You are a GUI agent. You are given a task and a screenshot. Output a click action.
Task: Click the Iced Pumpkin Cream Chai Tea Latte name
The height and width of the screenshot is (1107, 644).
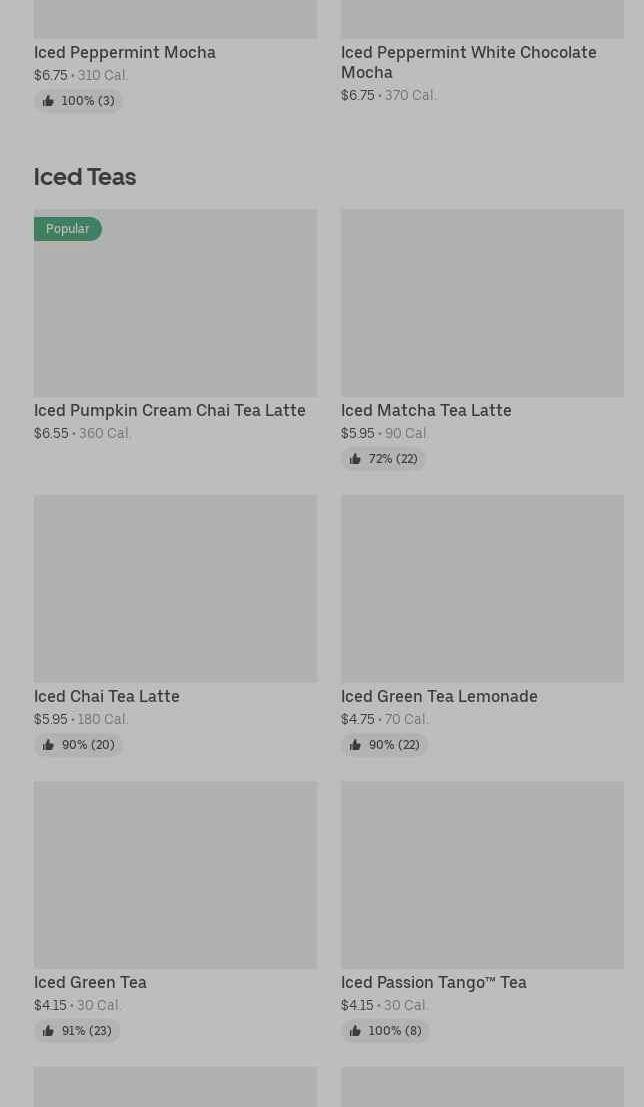170,410
